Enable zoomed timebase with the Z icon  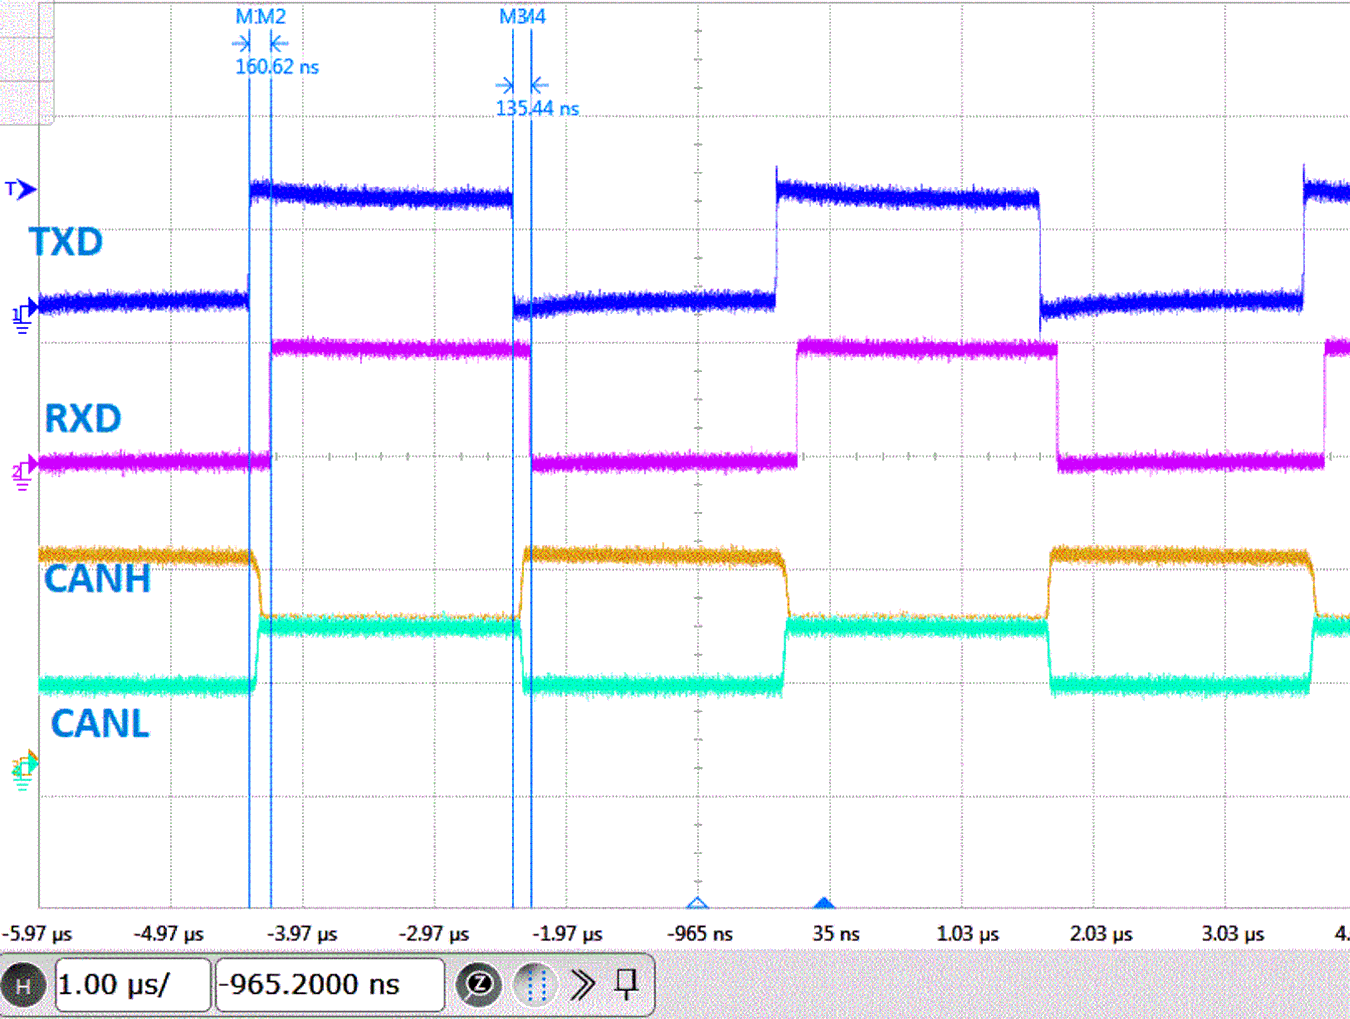click(481, 984)
